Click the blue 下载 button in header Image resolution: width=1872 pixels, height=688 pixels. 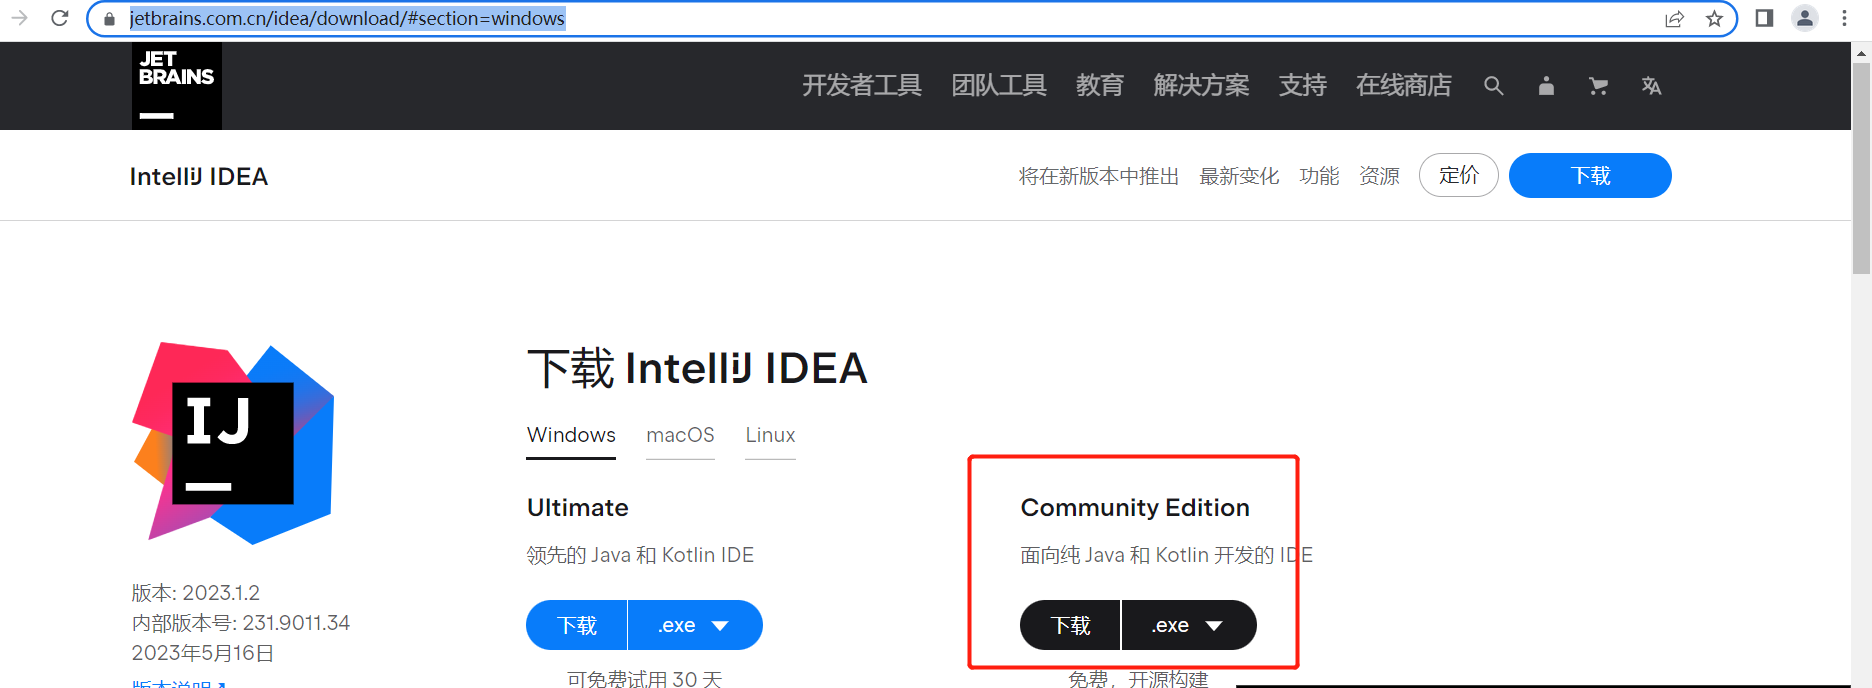click(x=1590, y=175)
